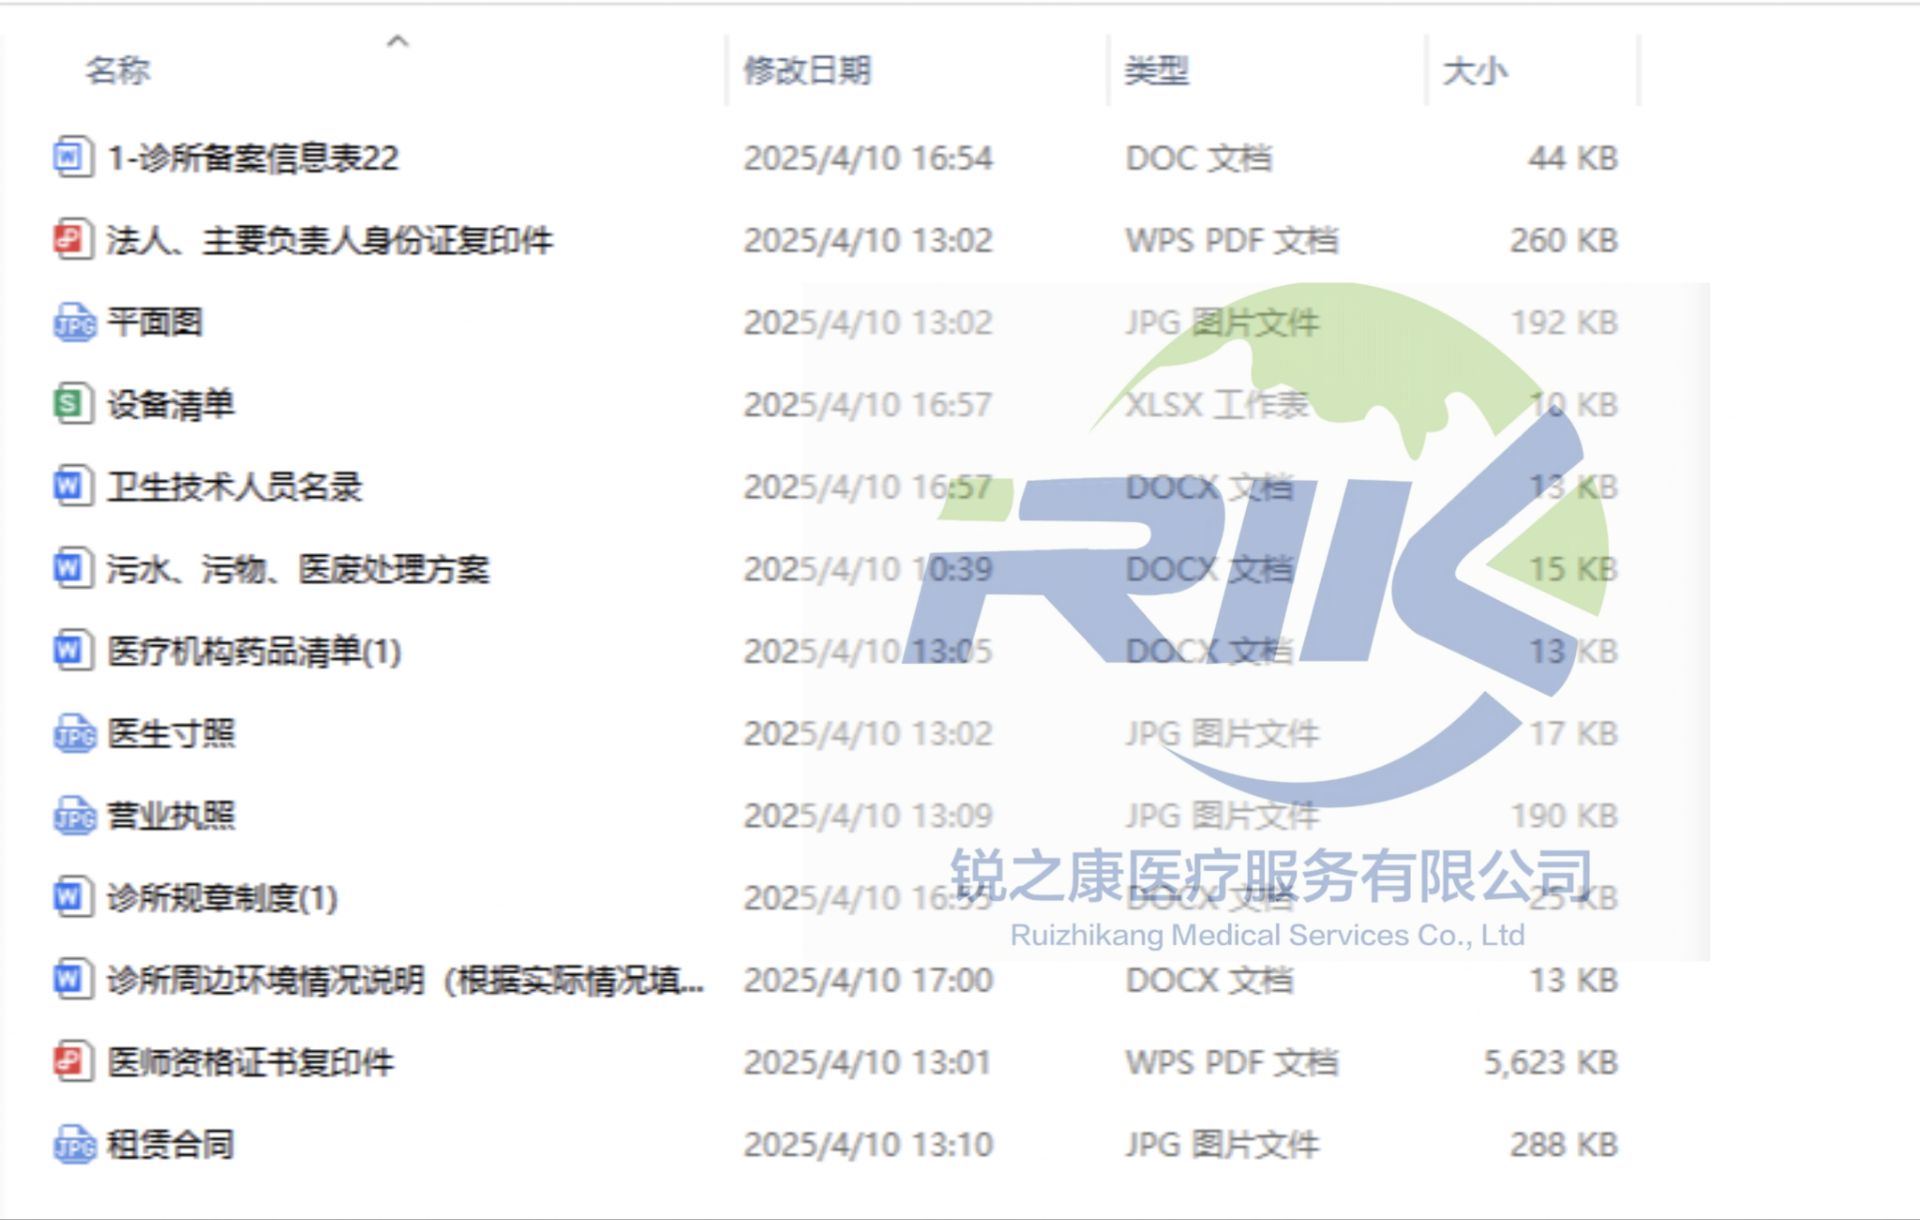Screen dimensions: 1920x1220
Task: Sort by the 名称 column header
Action: click(118, 70)
